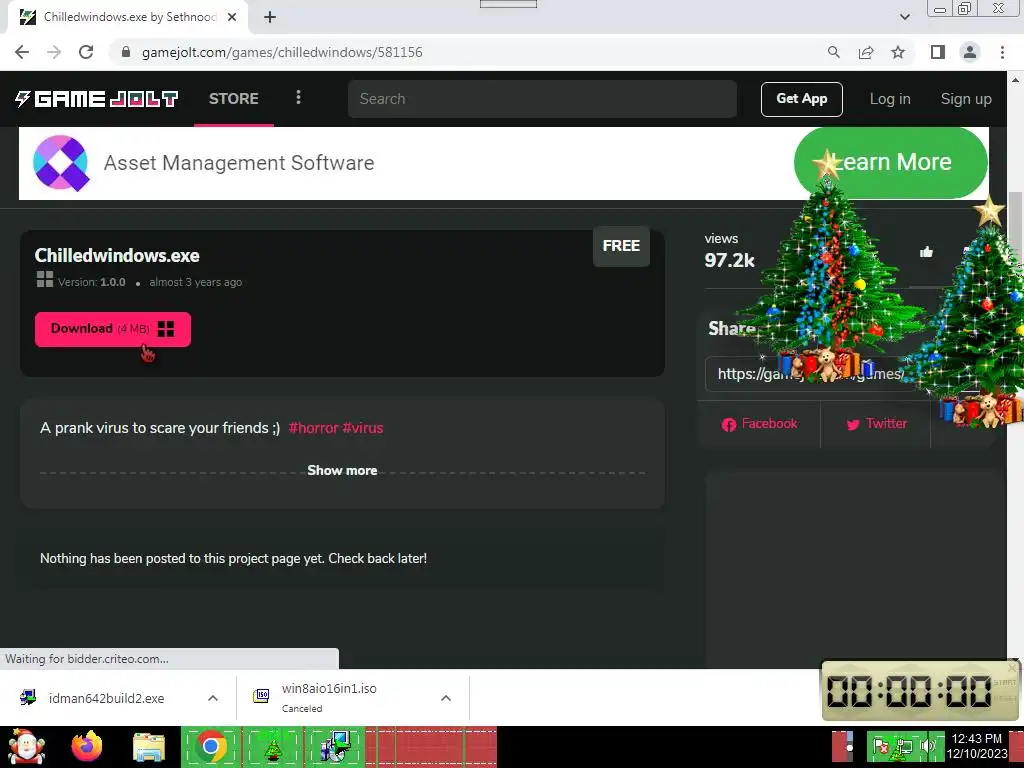Click the 00:00:00 stopwatch gadget
The height and width of the screenshot is (768, 1024).
pyautogui.click(x=920, y=691)
